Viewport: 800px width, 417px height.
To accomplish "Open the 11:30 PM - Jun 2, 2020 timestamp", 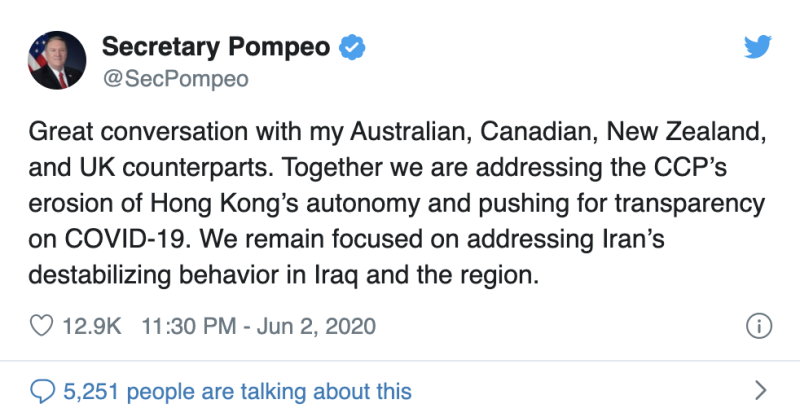I will point(258,326).
